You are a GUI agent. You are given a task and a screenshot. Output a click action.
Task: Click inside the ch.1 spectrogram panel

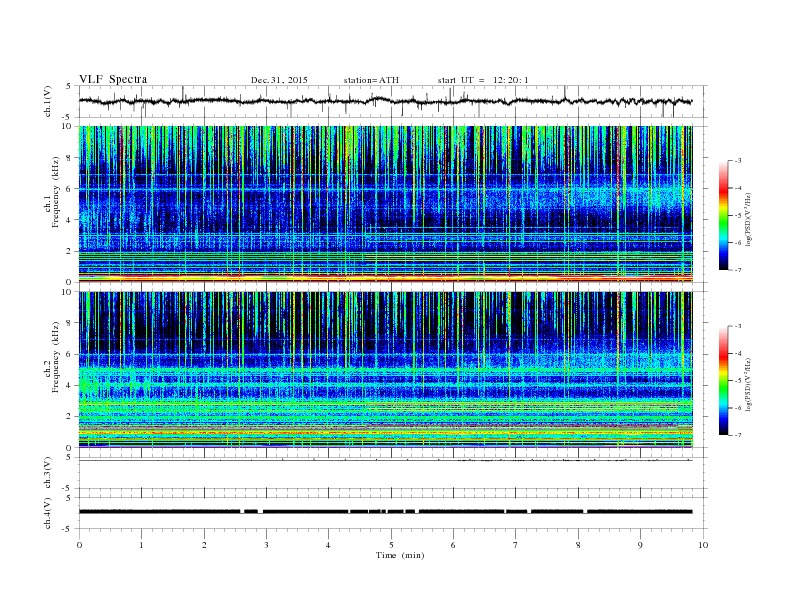pyautogui.click(x=385, y=204)
